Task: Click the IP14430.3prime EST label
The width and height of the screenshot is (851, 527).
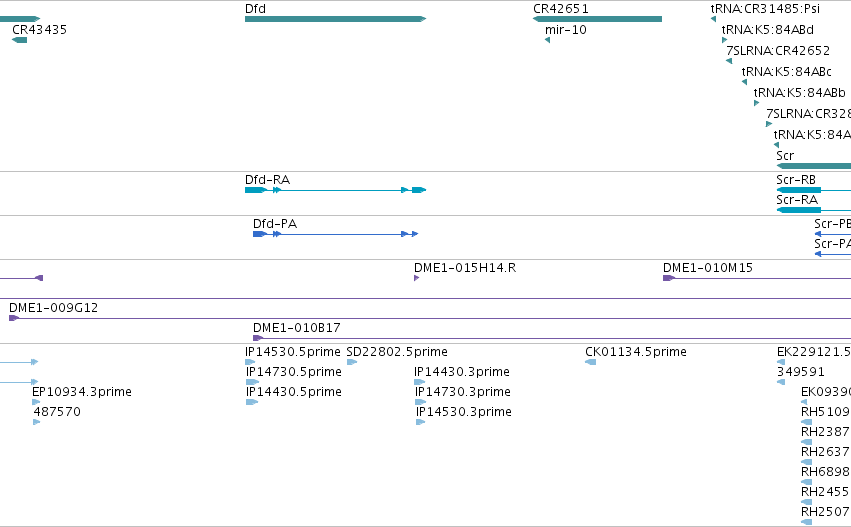Action: [x=462, y=372]
